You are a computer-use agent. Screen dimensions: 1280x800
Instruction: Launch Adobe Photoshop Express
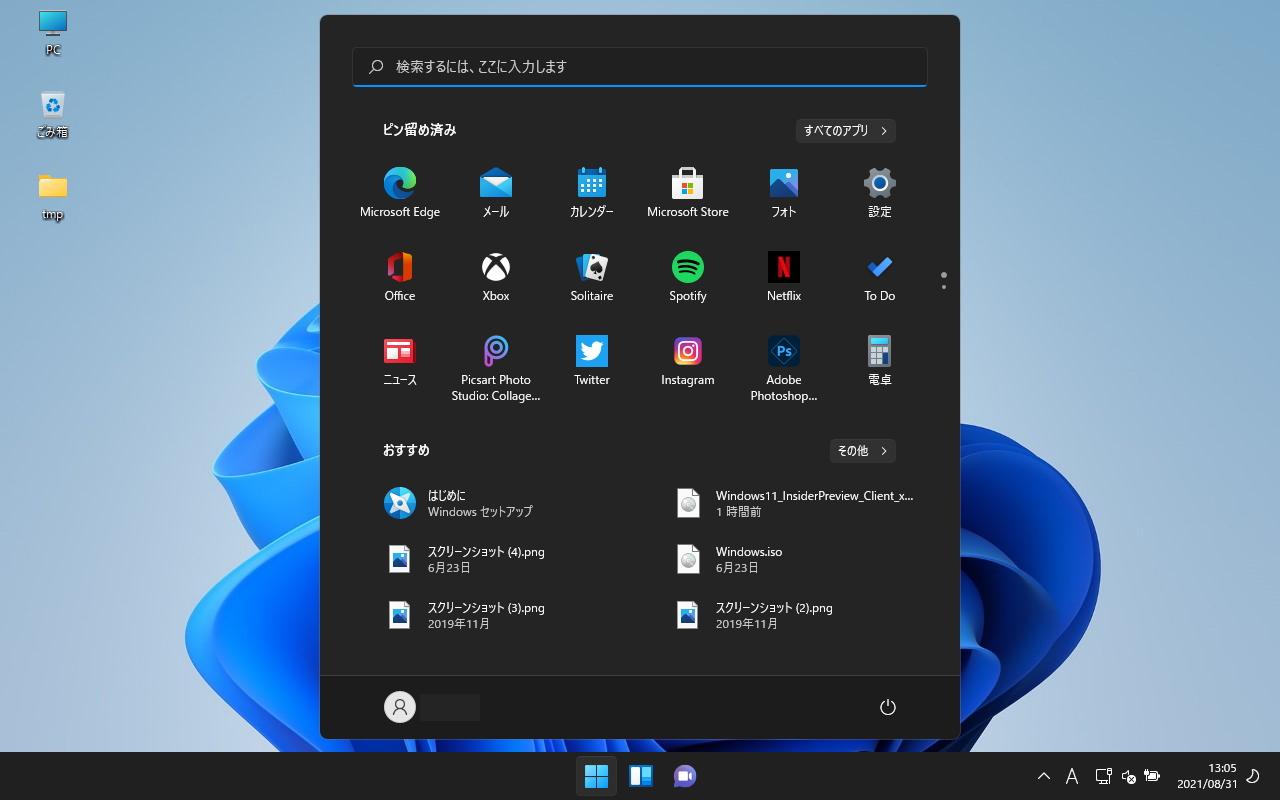[784, 368]
